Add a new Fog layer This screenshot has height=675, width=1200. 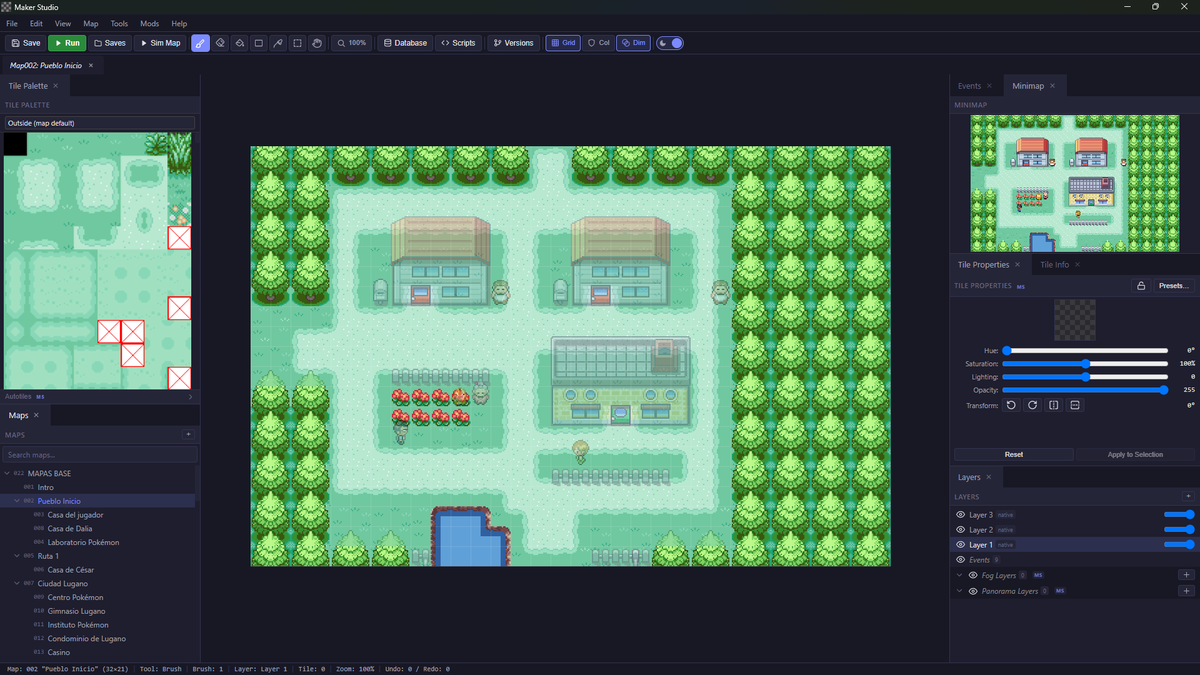[1186, 575]
